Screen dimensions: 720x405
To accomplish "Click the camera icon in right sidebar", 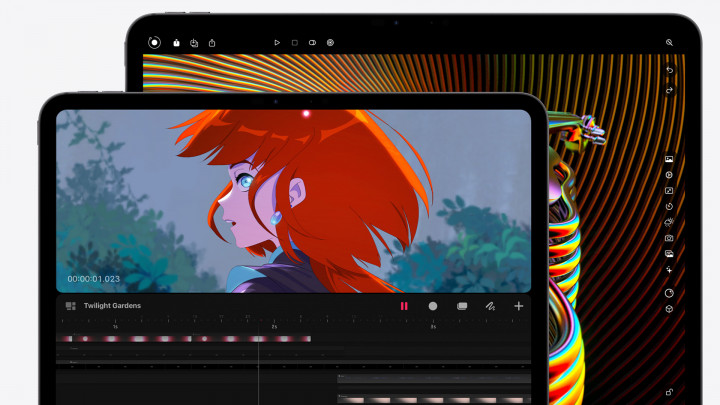I will click(x=669, y=238).
